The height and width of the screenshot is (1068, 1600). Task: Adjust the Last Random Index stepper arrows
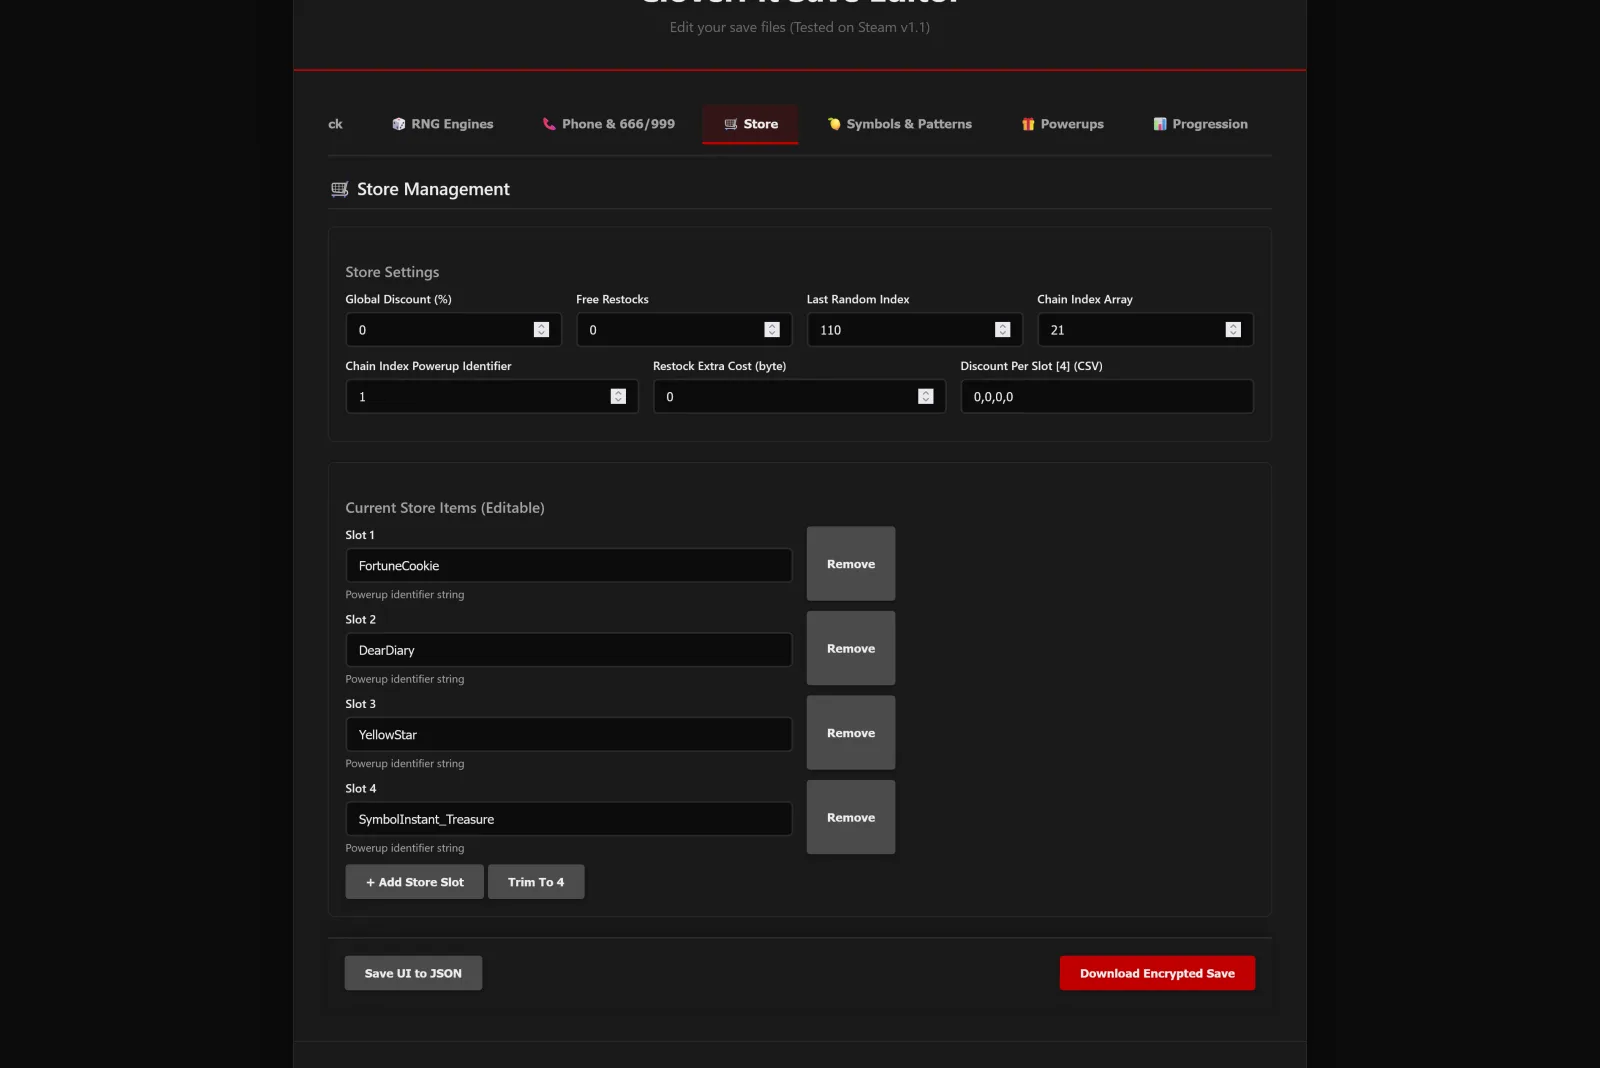pyautogui.click(x=1002, y=330)
